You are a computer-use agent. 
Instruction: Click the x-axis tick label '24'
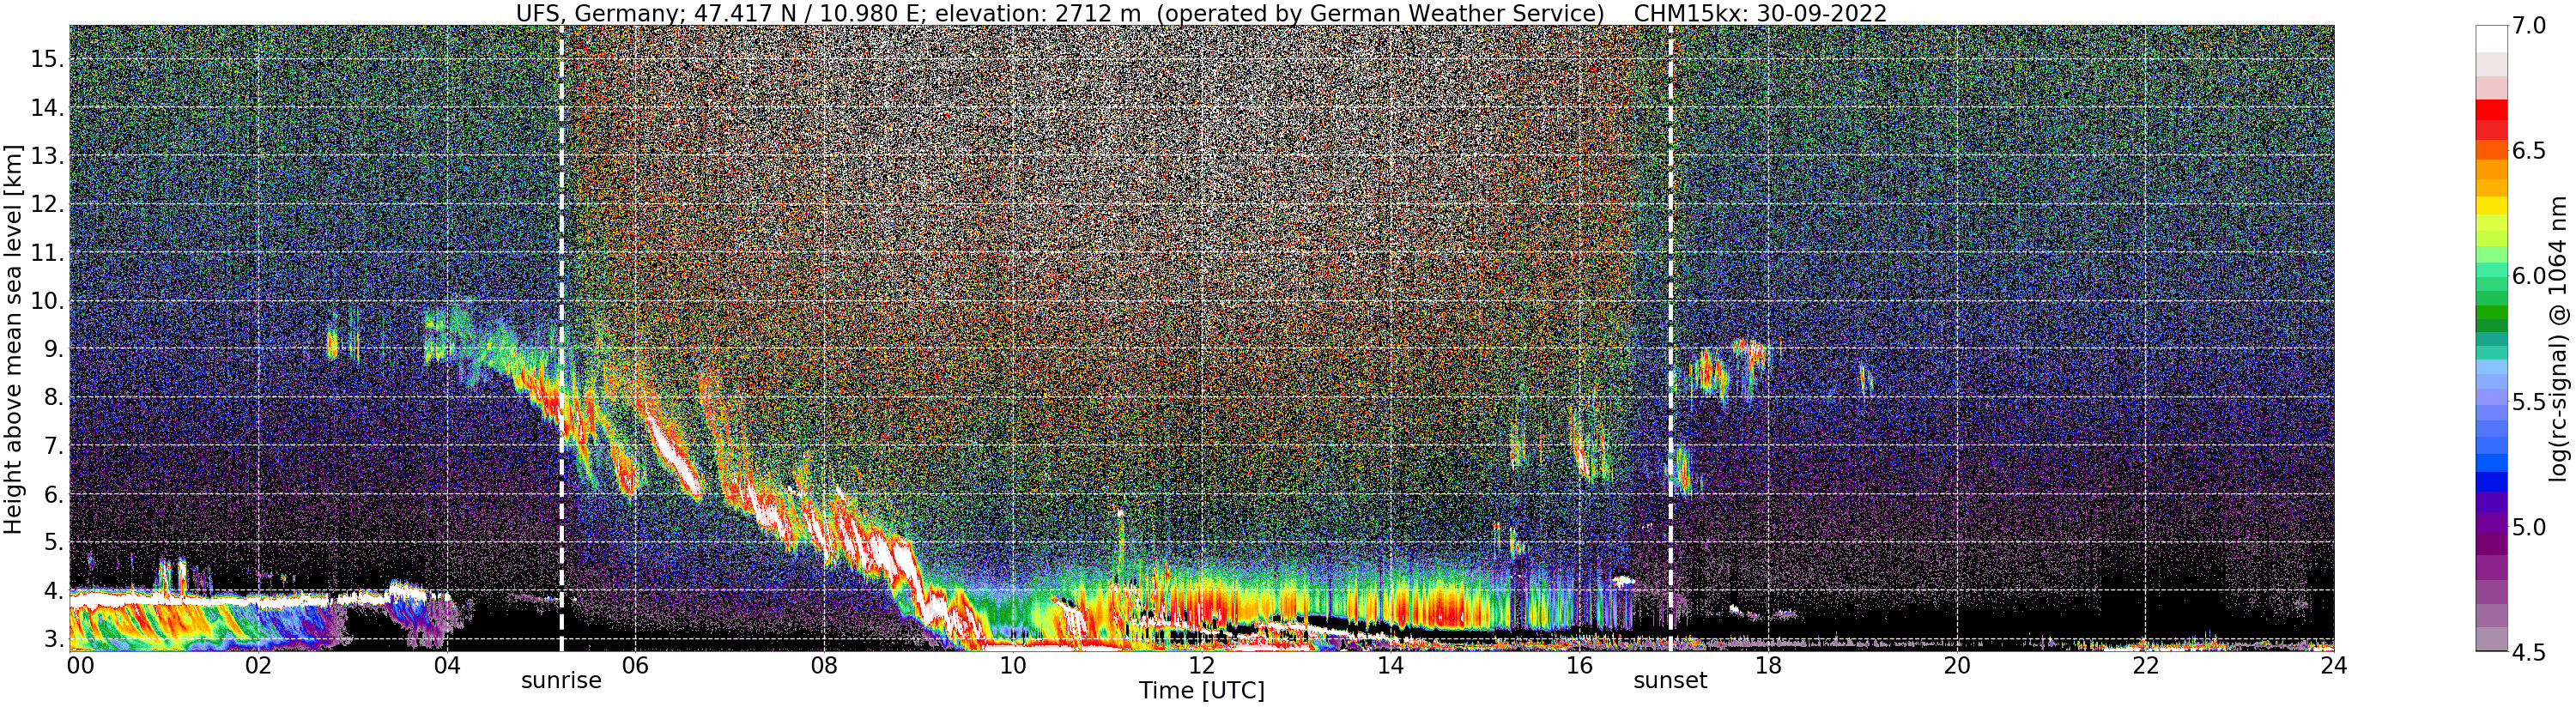pos(2334,666)
